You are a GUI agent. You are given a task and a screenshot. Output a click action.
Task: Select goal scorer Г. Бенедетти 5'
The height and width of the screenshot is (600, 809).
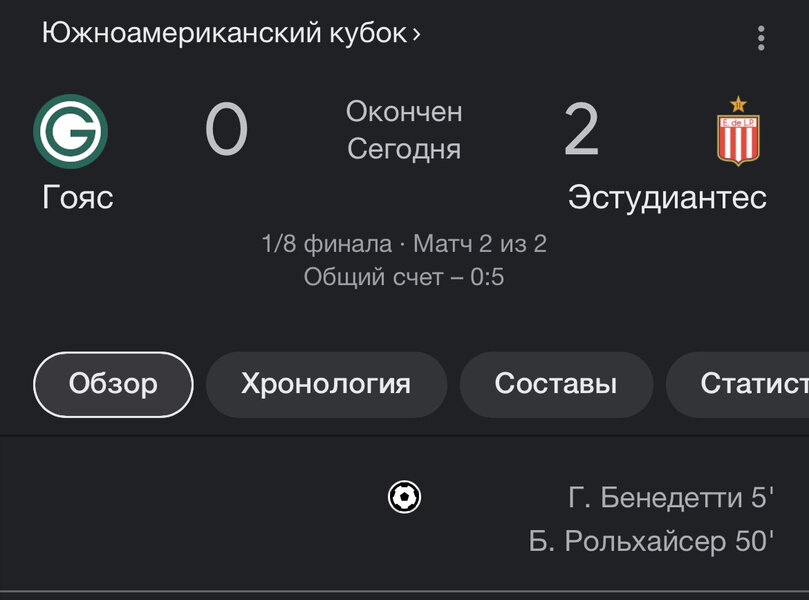click(671, 496)
